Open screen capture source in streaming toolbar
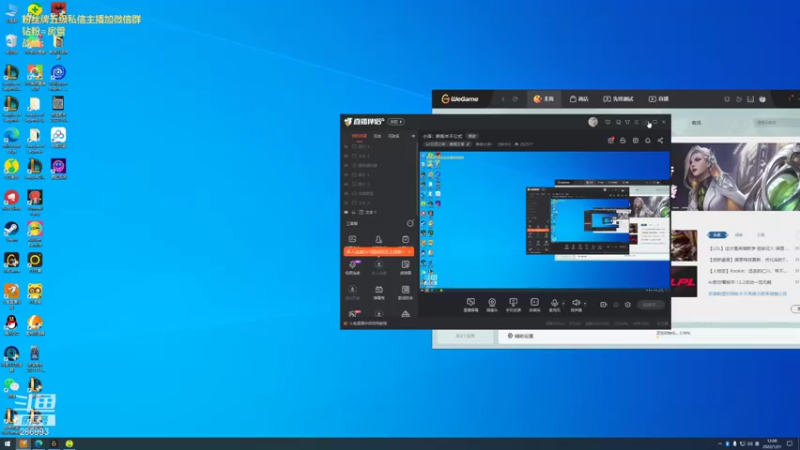The image size is (800, 450). tap(470, 305)
